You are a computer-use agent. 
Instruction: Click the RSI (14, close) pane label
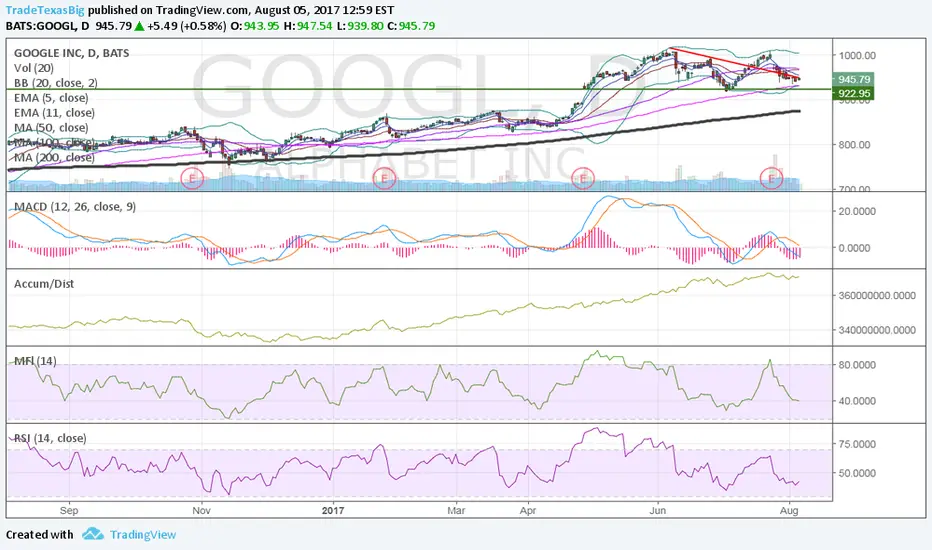(50, 438)
